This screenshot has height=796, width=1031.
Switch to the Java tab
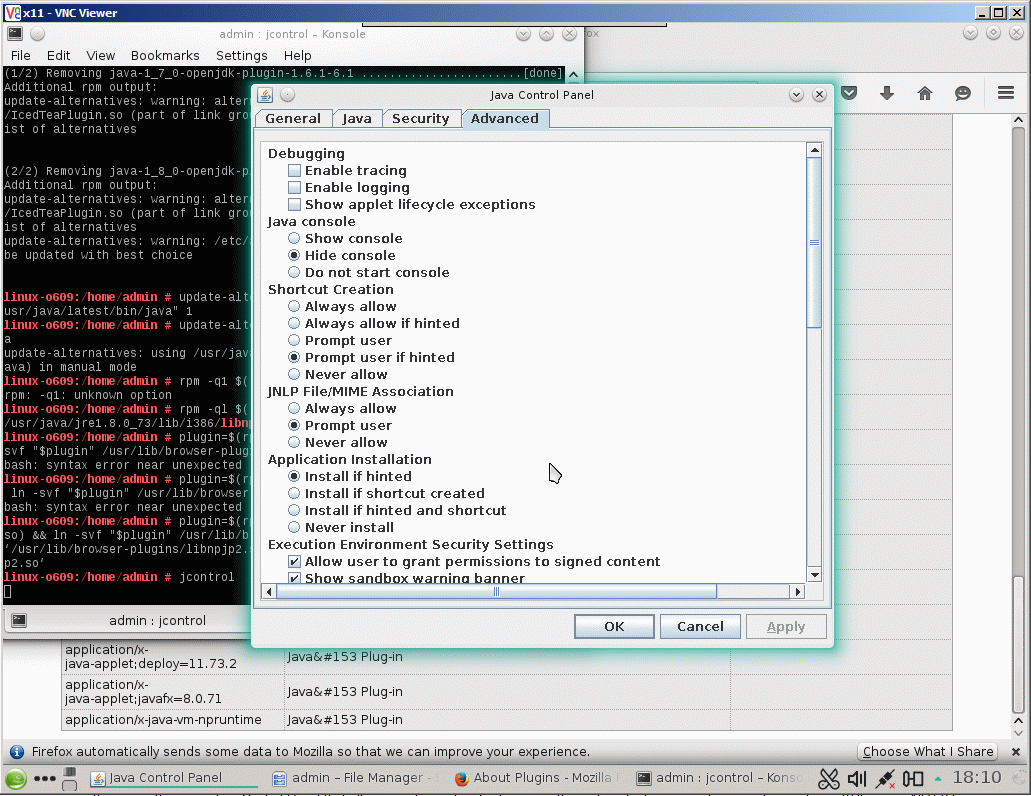coord(357,118)
